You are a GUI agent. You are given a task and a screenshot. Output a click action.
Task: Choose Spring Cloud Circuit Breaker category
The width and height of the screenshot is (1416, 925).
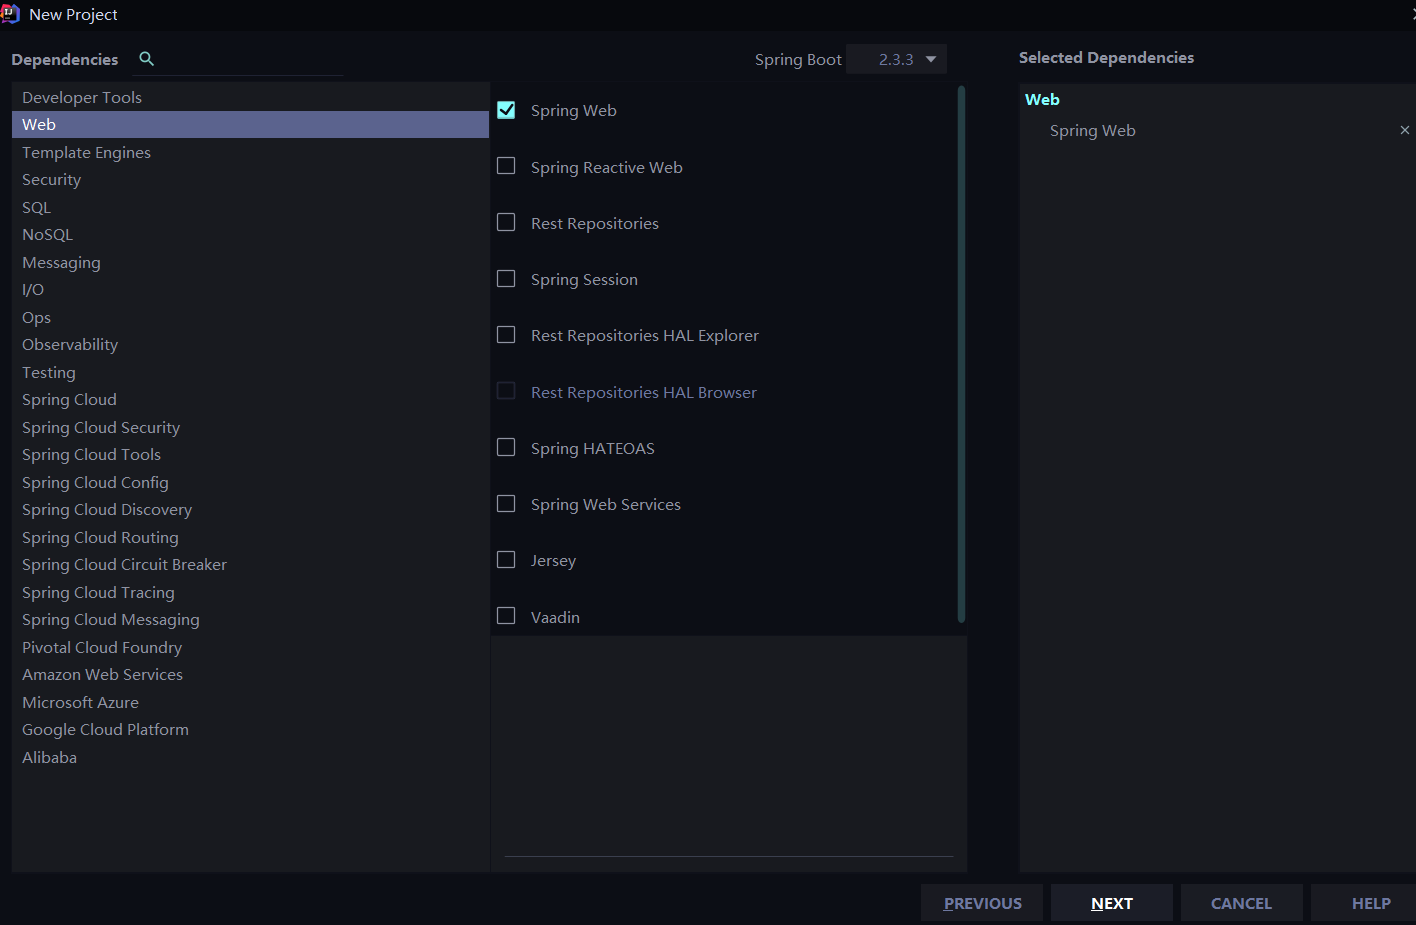pos(250,564)
